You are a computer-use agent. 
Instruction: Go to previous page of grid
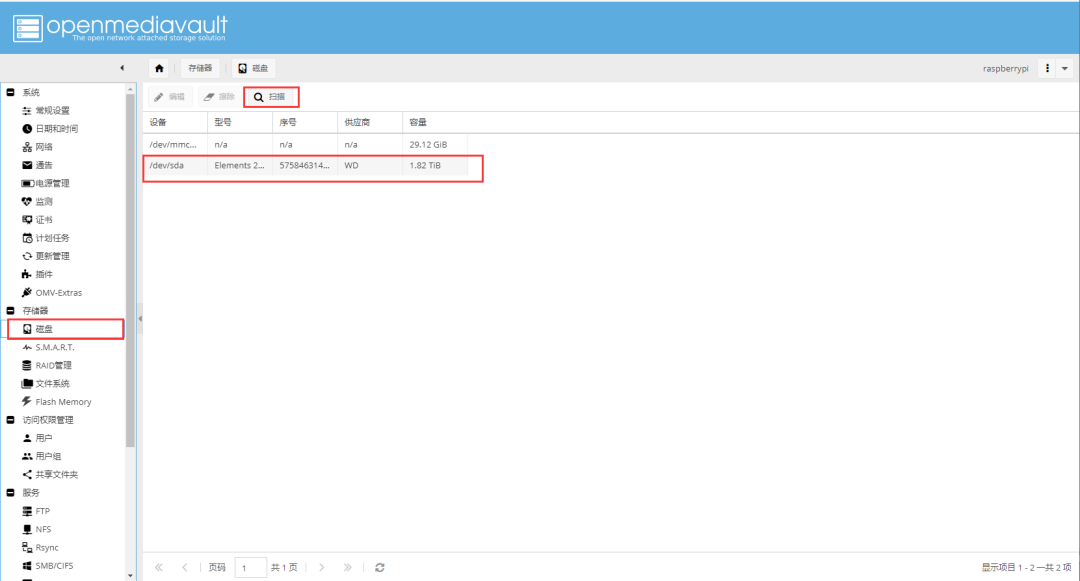coord(185,567)
